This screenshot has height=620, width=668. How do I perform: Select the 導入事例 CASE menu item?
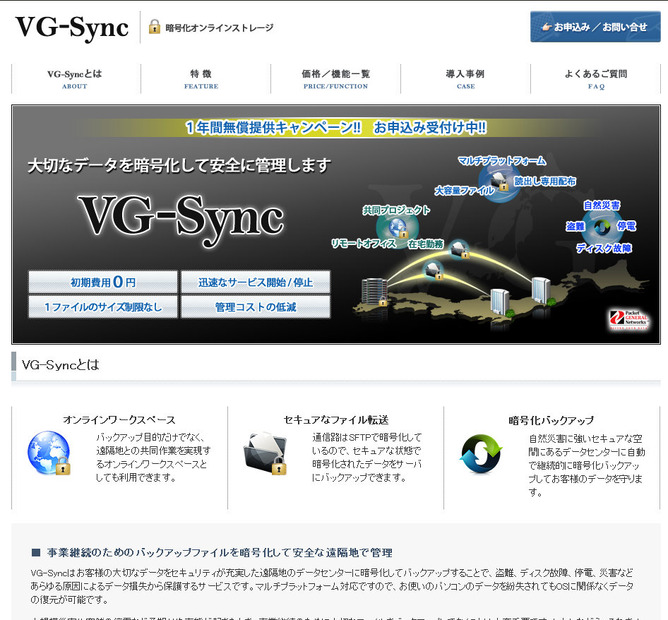[x=465, y=79]
